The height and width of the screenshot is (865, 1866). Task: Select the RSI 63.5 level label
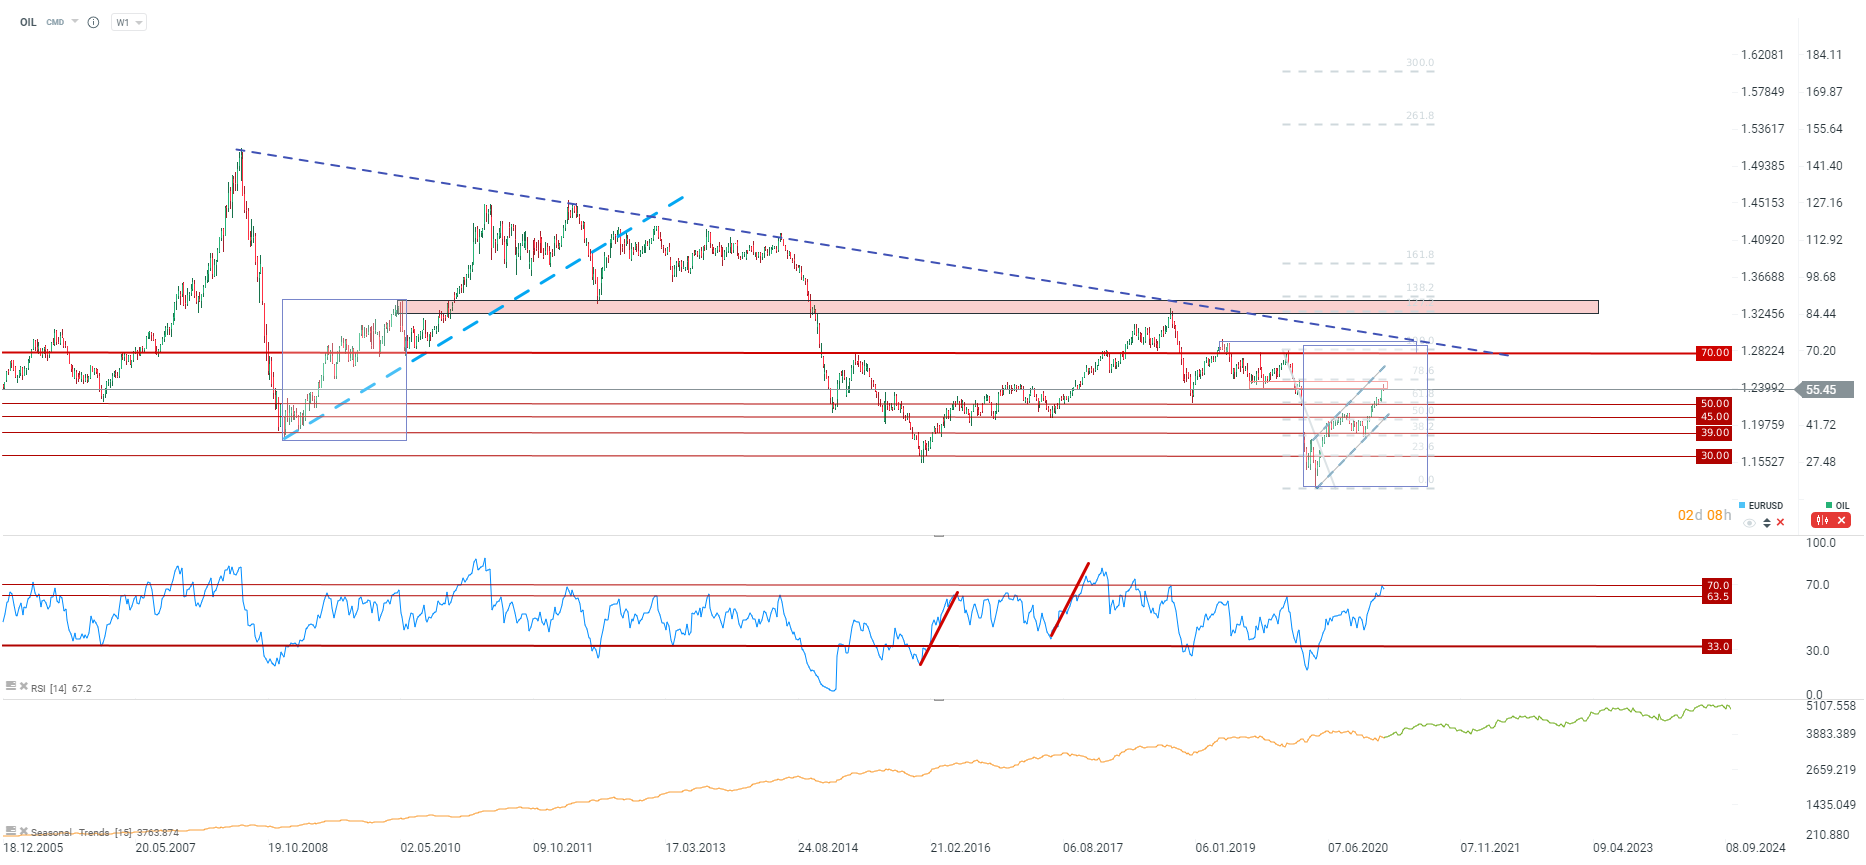coord(1717,597)
